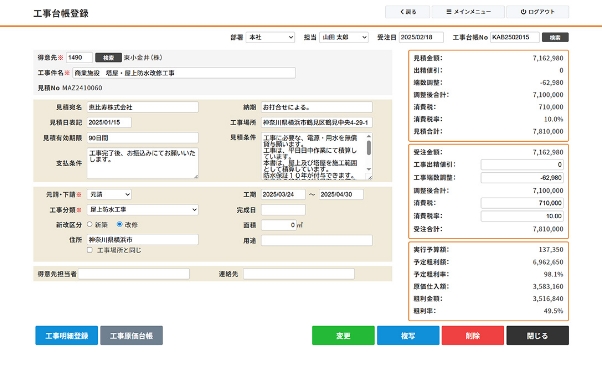Viewport: 602px width, 376px height.
Task: Open the 部署 department dropdown
Action: [270, 37]
